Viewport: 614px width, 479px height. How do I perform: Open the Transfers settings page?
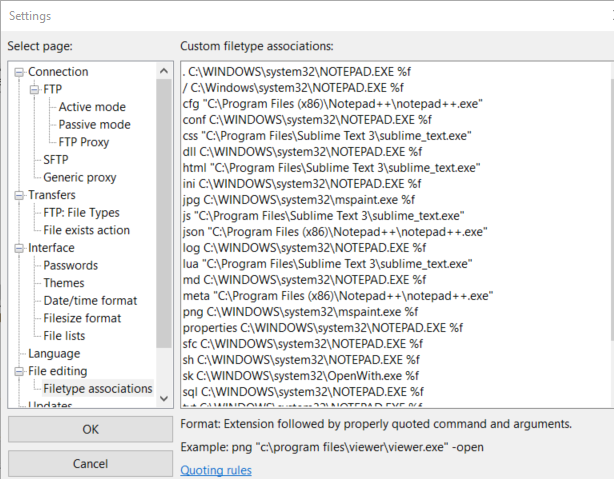(52, 195)
